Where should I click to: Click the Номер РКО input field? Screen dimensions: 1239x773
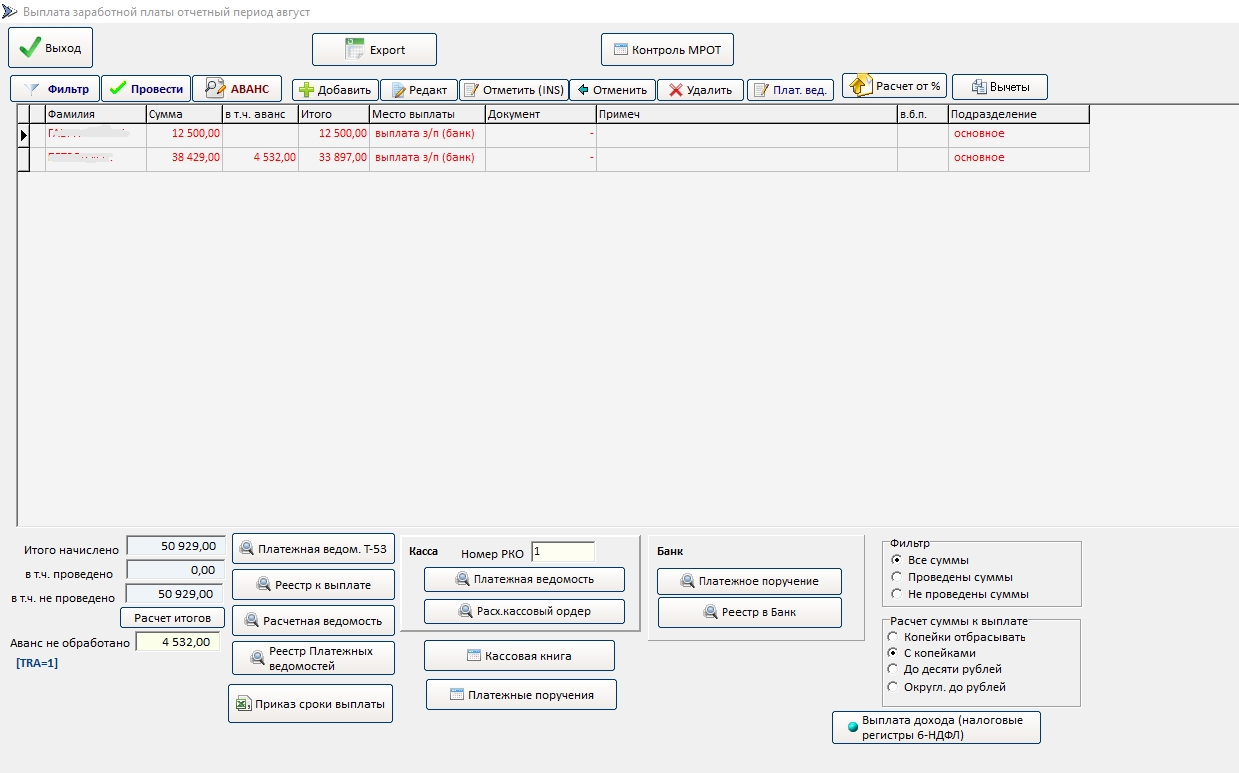(x=563, y=552)
